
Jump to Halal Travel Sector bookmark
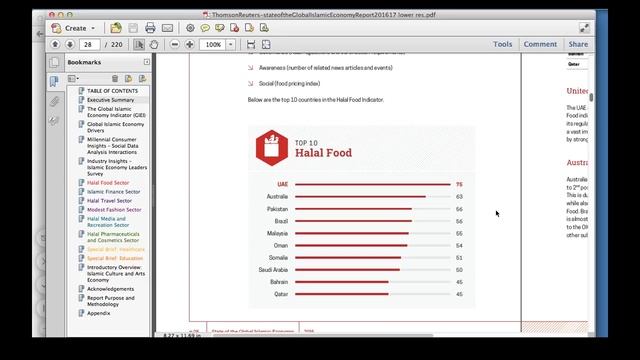[109, 201]
